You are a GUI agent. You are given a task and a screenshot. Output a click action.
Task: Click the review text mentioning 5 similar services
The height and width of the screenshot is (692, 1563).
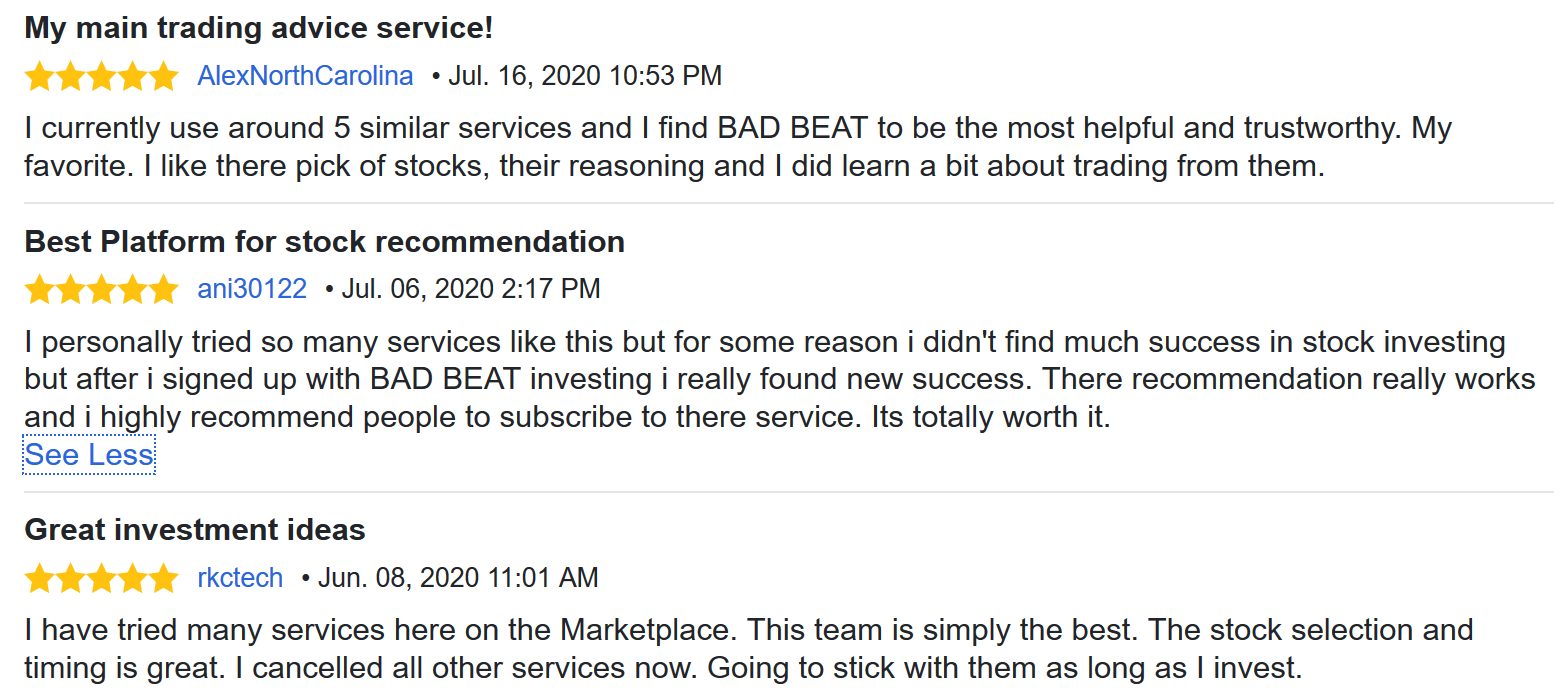point(738,147)
